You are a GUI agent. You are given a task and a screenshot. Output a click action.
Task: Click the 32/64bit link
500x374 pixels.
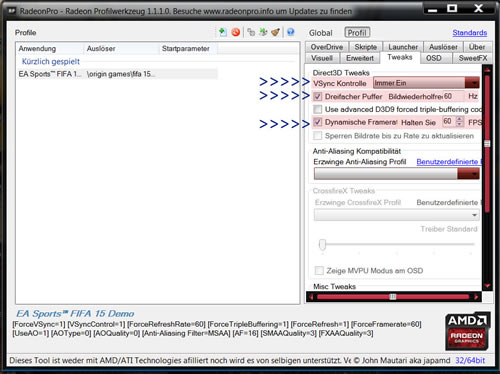pos(470,361)
